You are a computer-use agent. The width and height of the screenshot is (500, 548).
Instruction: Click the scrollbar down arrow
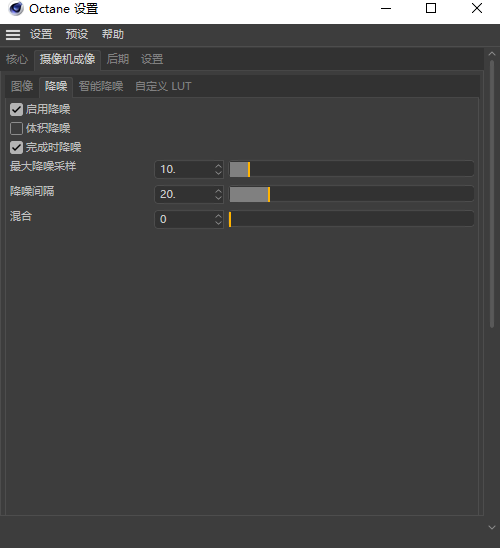click(492, 527)
